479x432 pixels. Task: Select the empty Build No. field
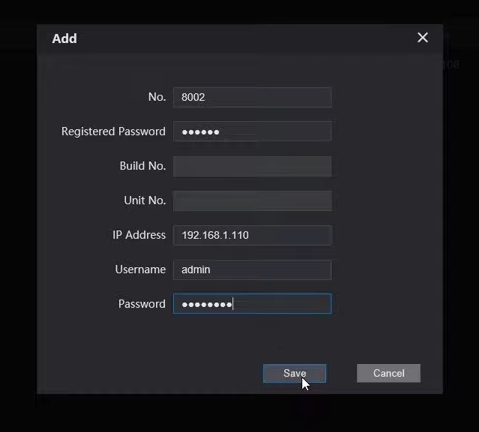pyautogui.click(x=252, y=166)
